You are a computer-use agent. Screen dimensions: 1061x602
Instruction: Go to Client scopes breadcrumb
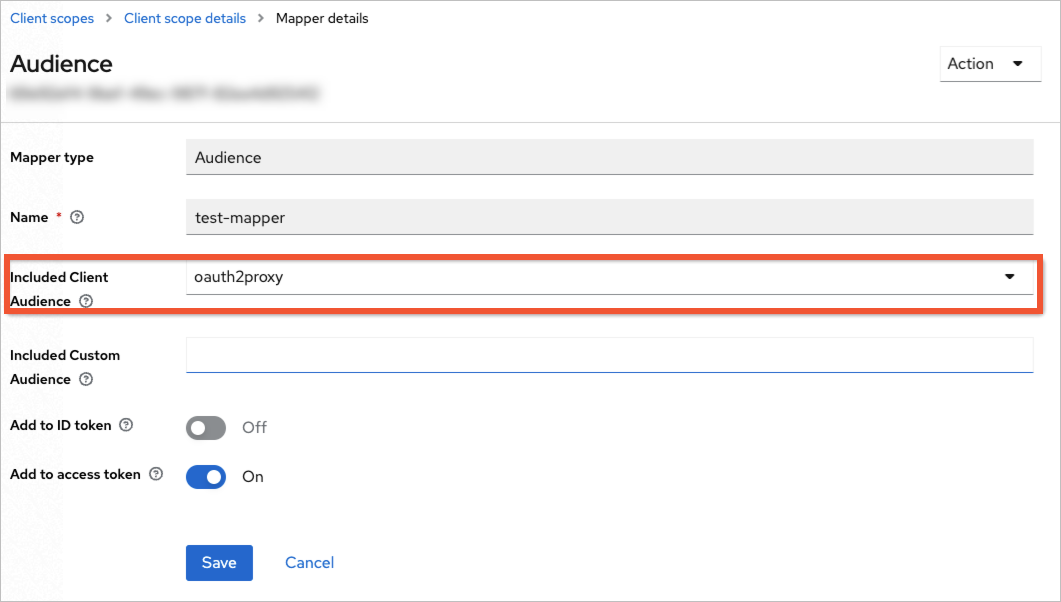coord(52,18)
